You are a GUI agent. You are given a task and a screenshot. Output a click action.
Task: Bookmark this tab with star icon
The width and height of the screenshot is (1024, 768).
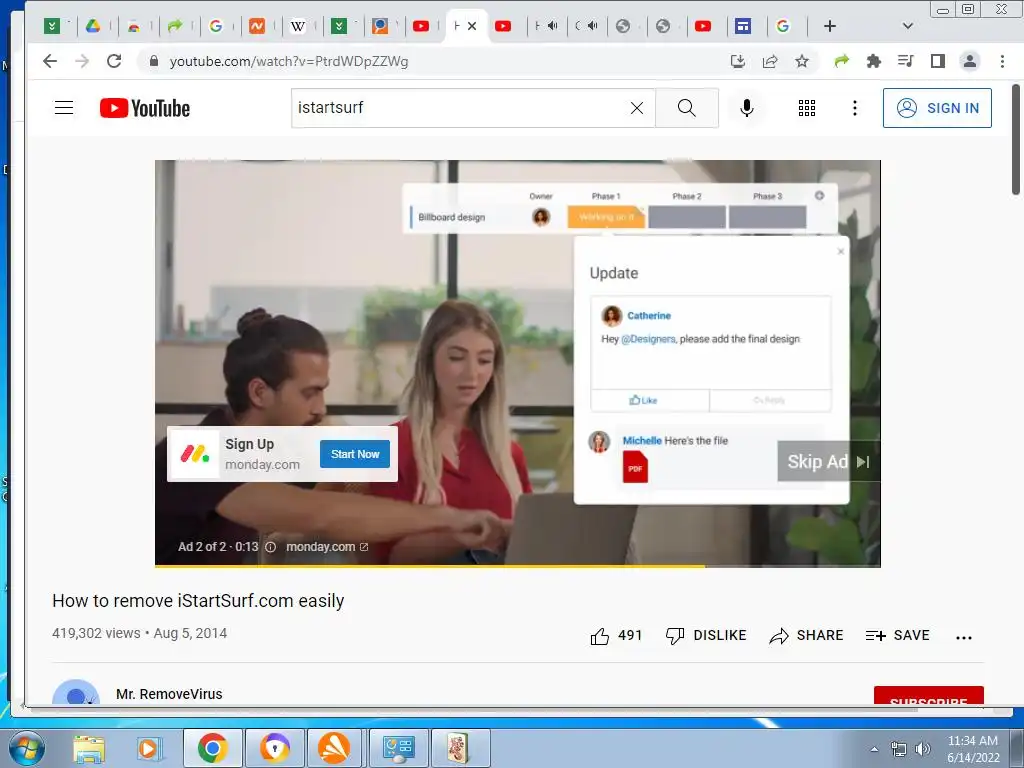[802, 61]
